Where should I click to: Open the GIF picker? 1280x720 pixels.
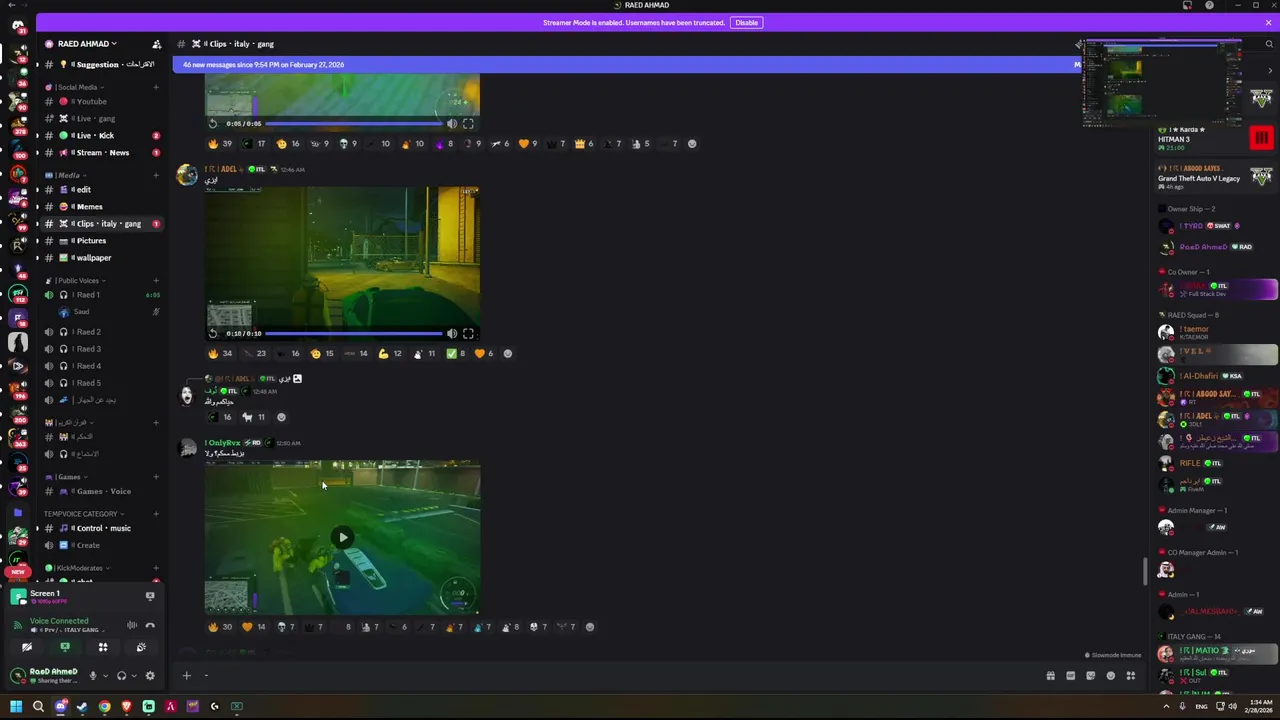coord(1070,676)
